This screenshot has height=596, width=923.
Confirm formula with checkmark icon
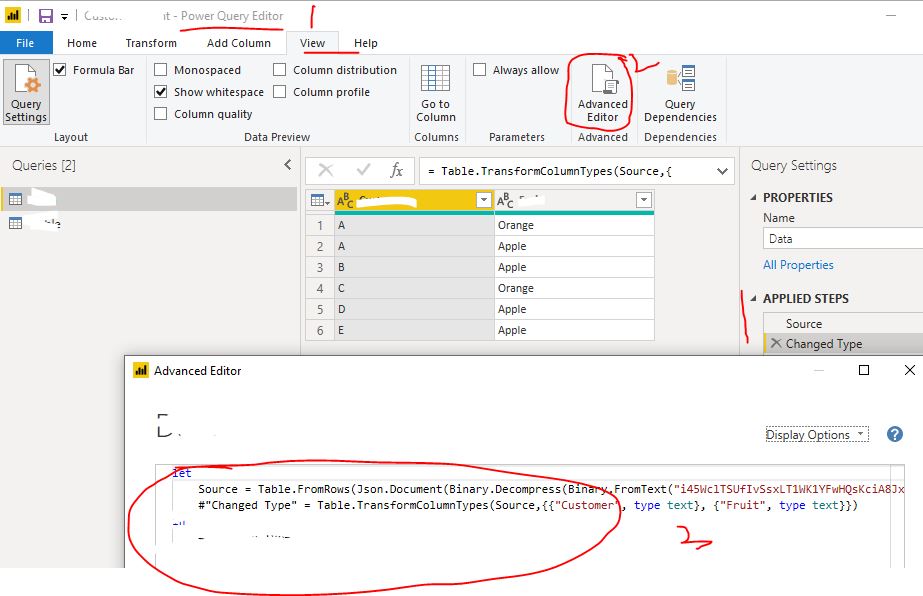pyautogui.click(x=363, y=171)
